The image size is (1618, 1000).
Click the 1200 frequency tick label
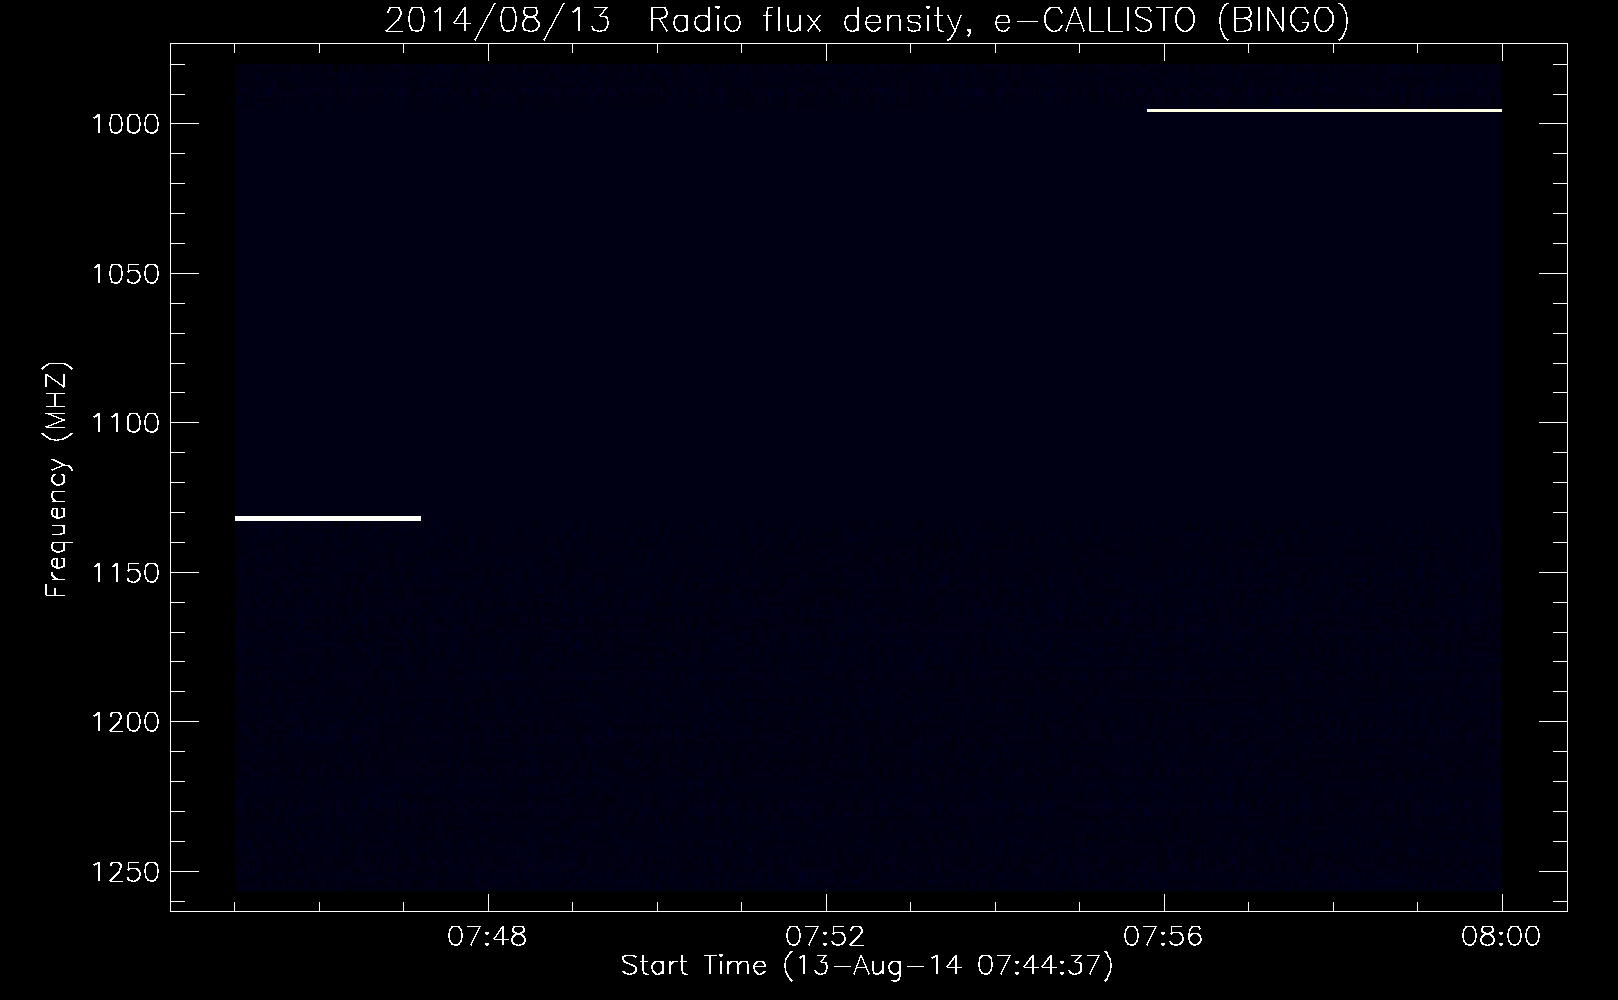click(x=126, y=721)
